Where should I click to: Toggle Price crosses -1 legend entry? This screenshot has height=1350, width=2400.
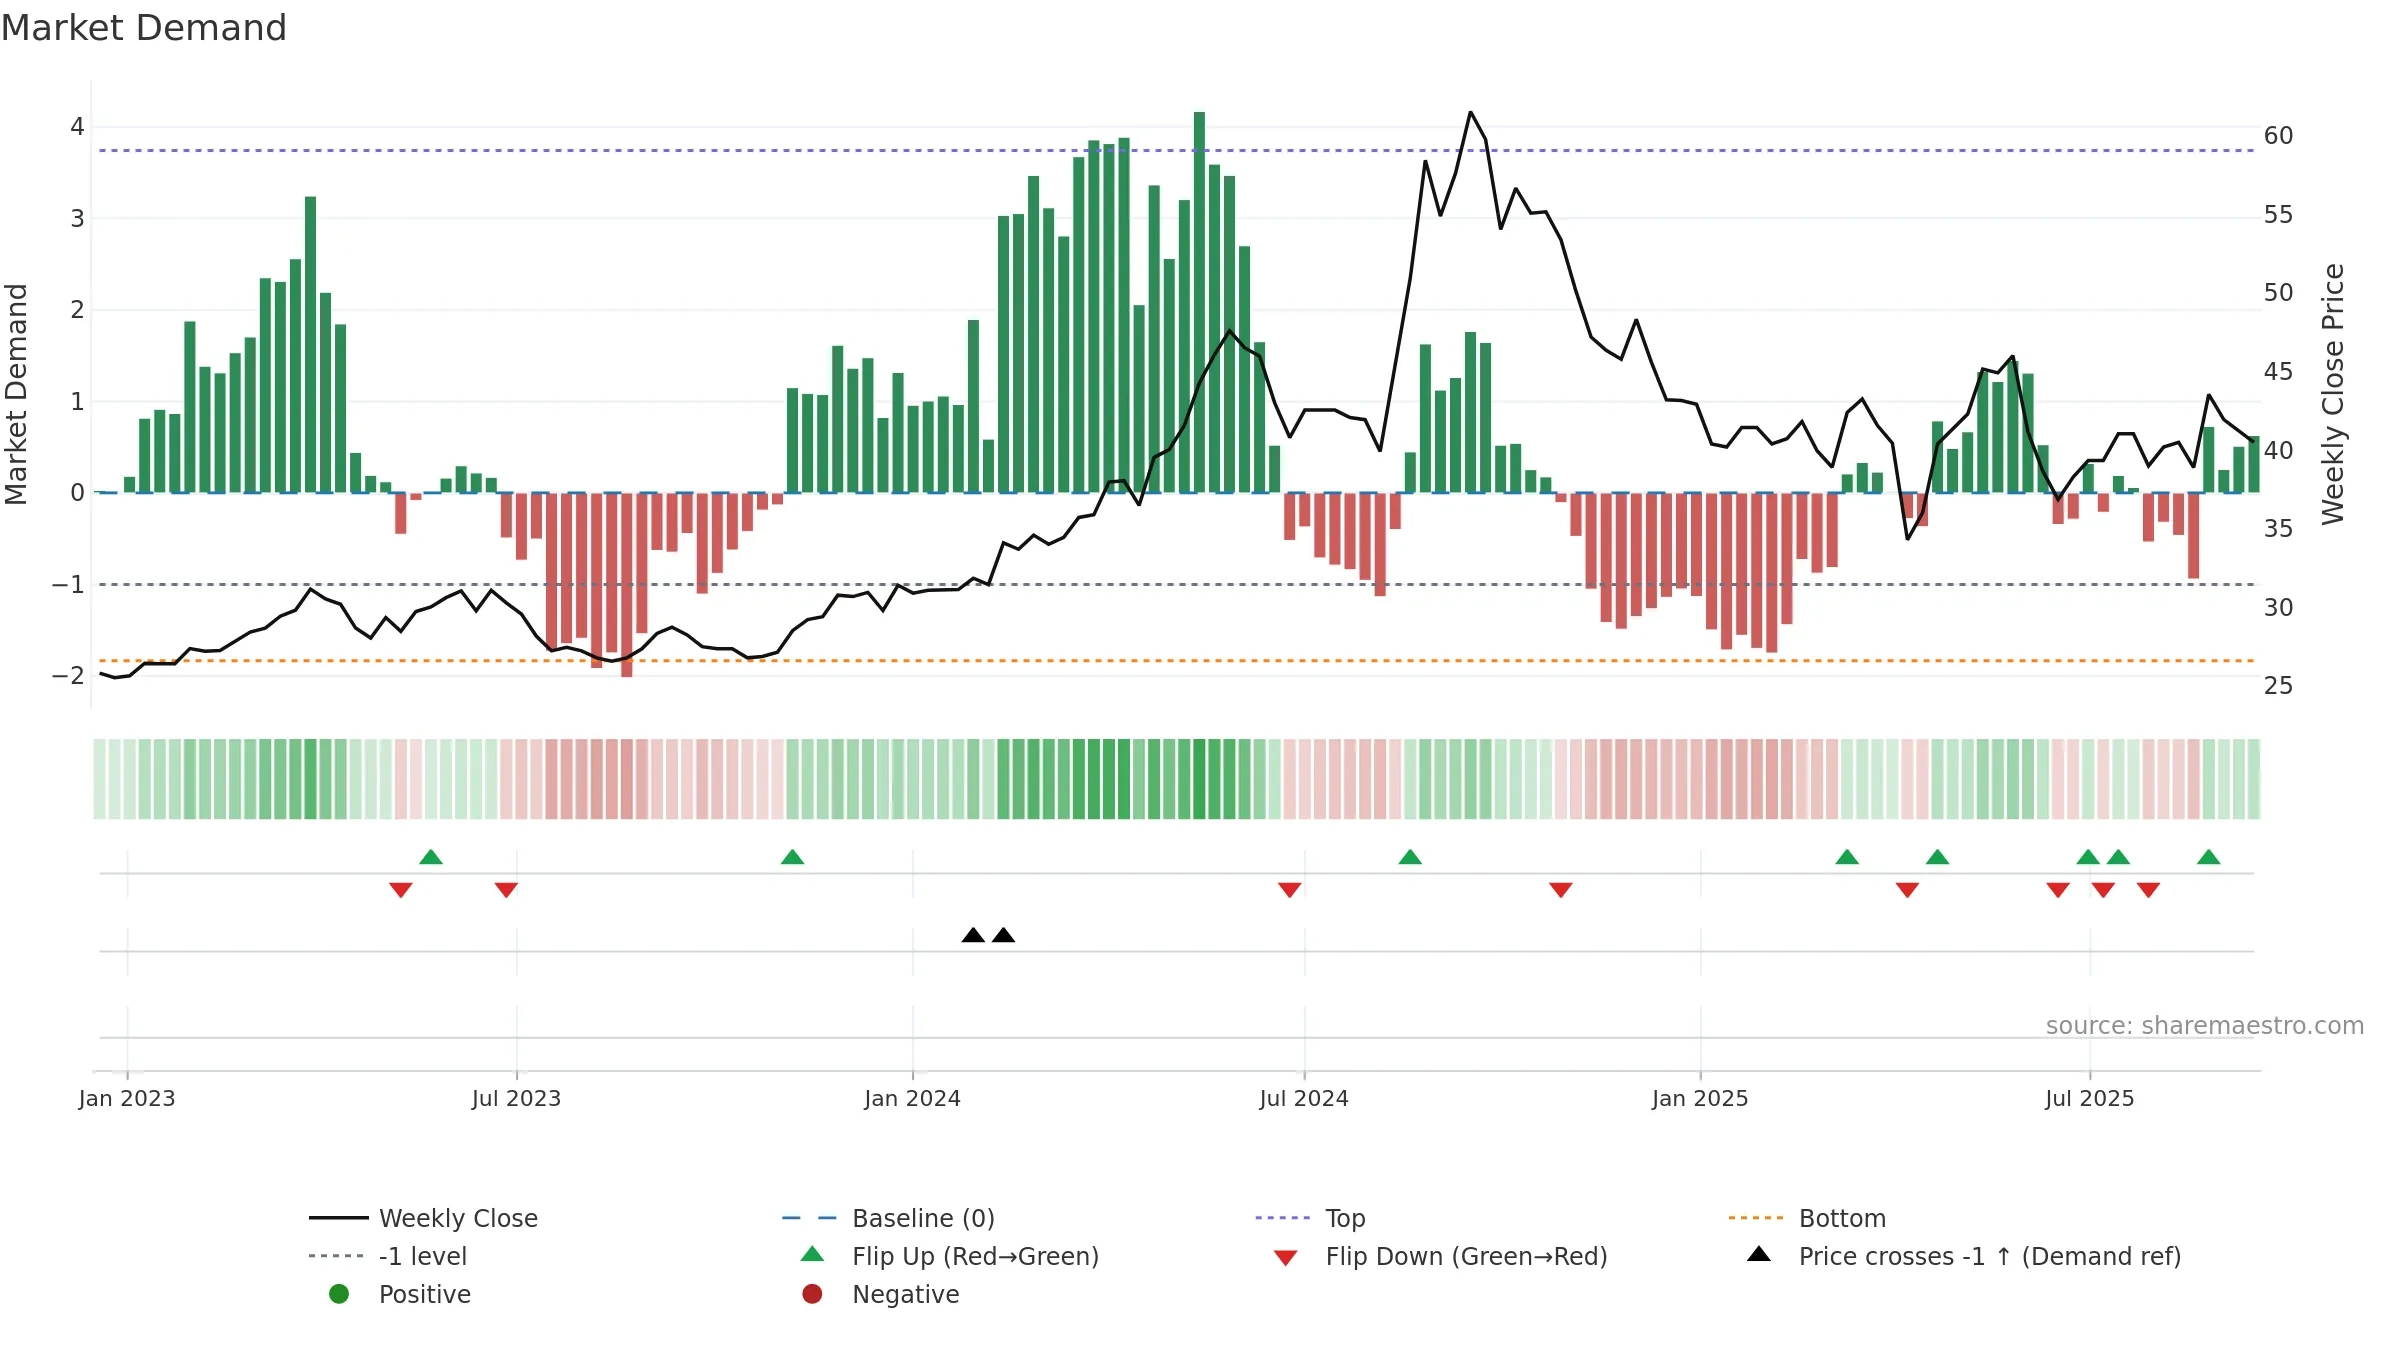click(1964, 1256)
